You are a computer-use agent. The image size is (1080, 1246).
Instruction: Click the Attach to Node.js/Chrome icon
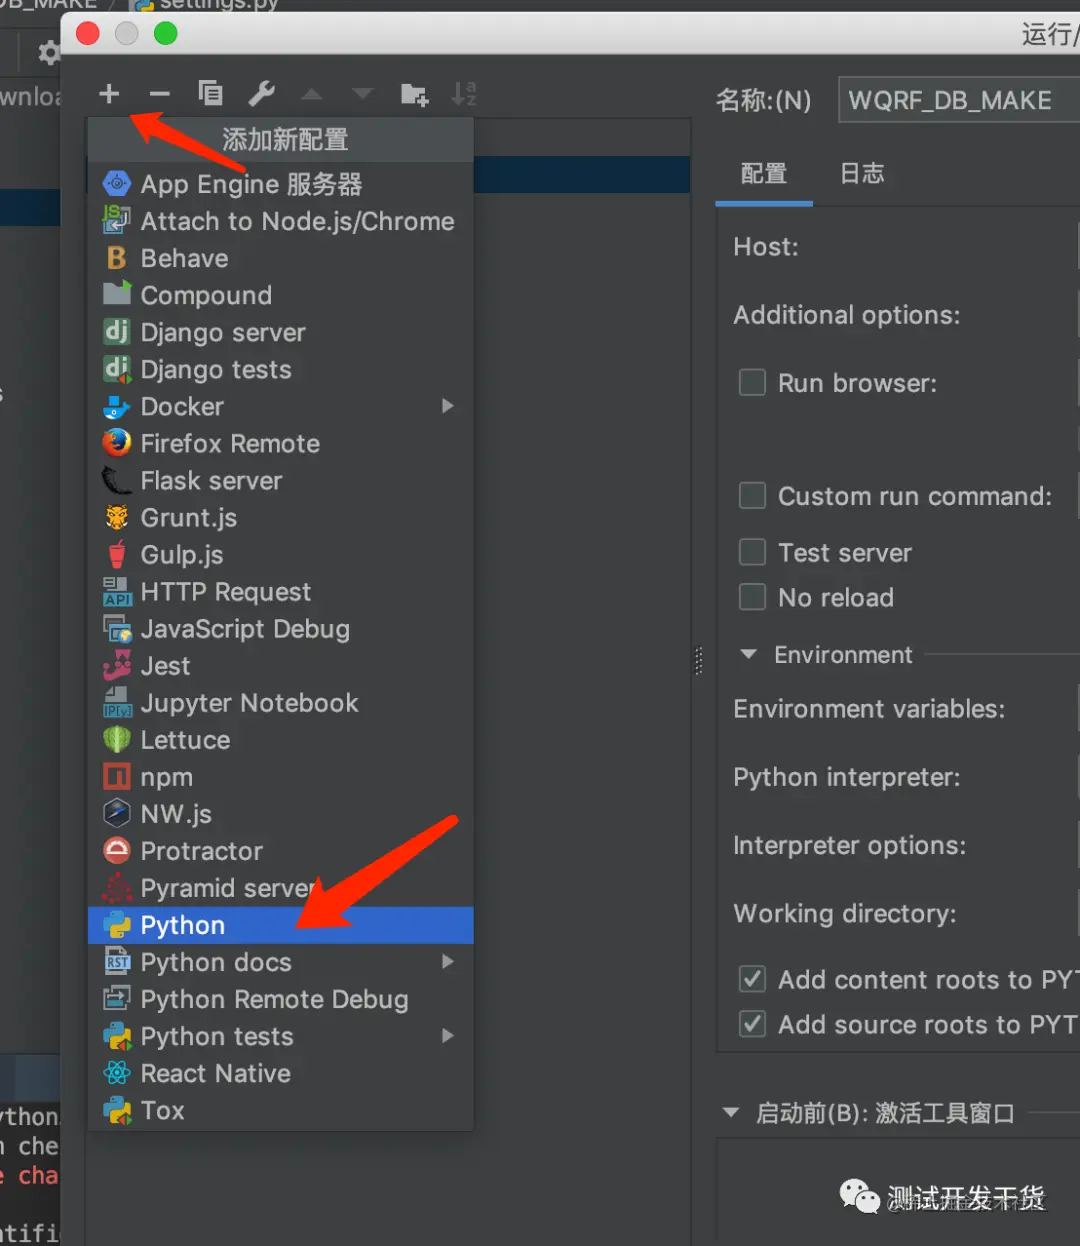pyautogui.click(x=117, y=221)
